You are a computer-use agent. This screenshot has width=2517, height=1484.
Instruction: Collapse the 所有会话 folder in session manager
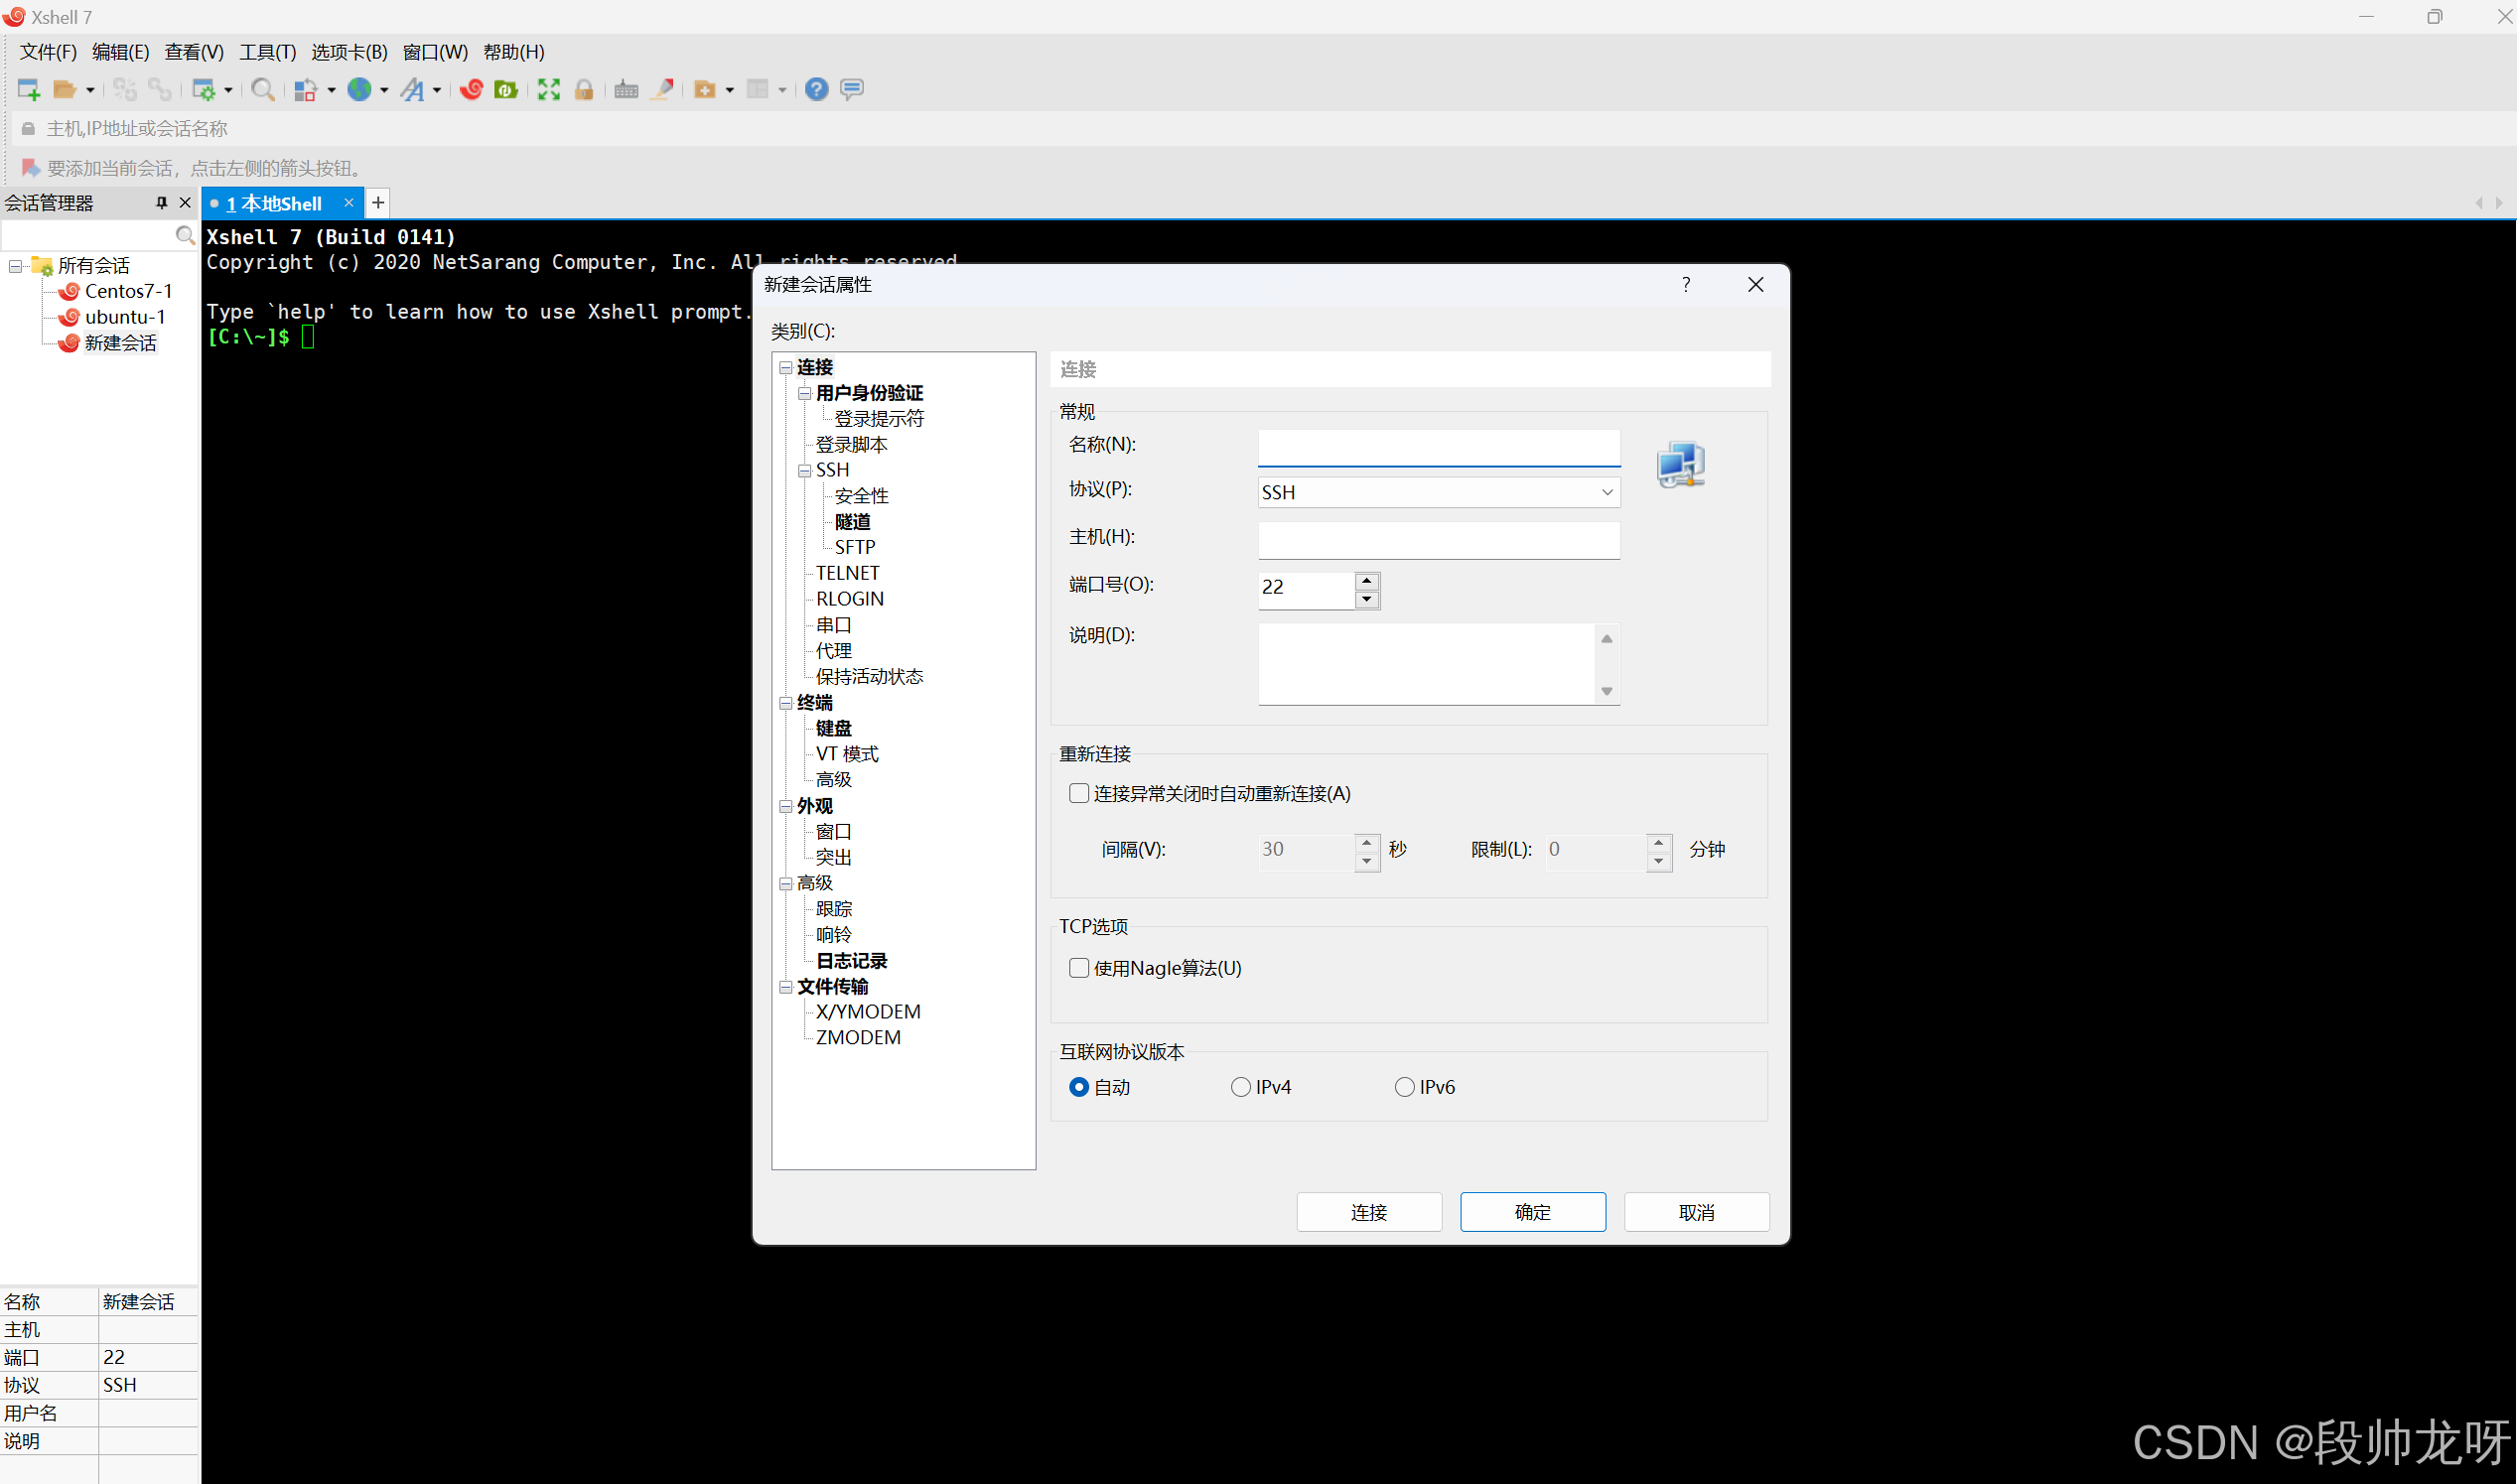[x=15, y=266]
